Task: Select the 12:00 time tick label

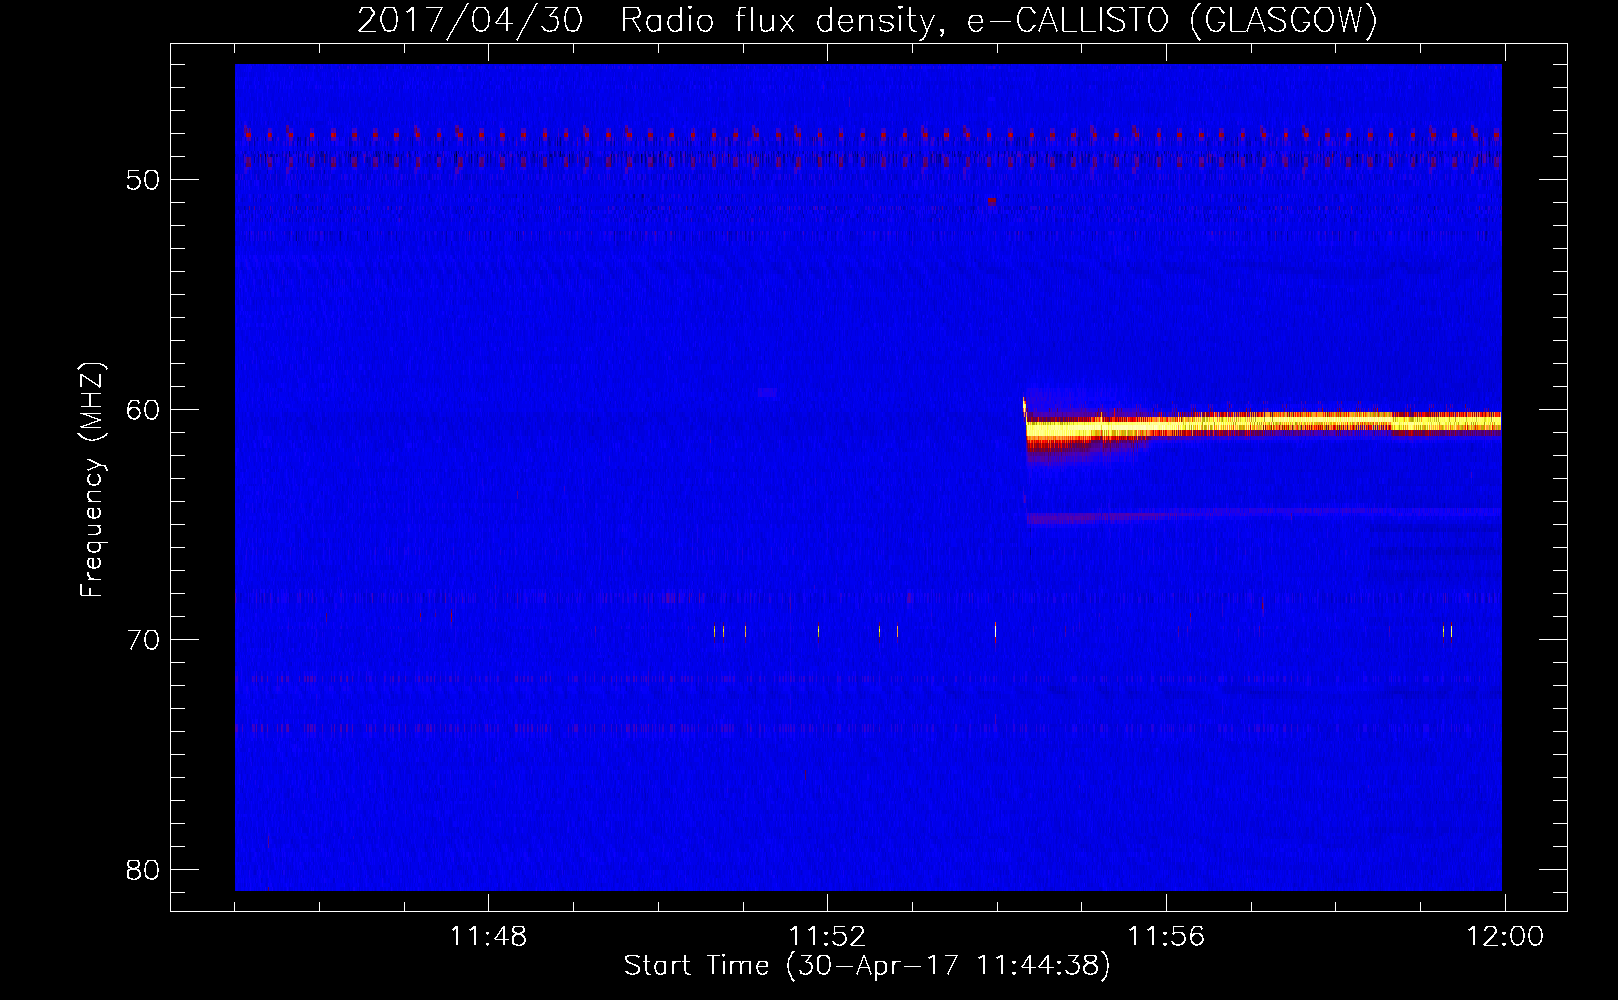Action: 1505,937
